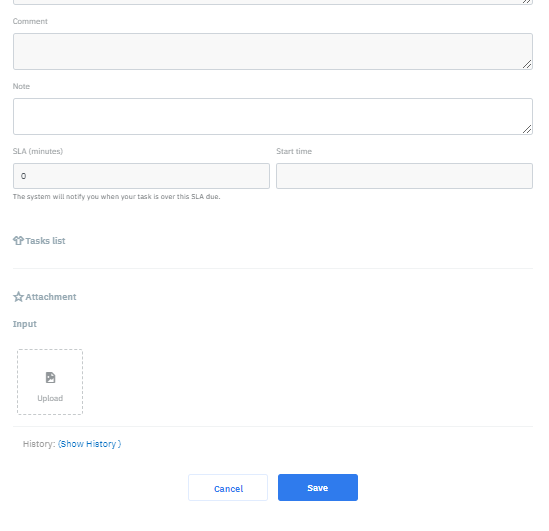549x531 pixels.
Task: Click the Comment field label
Action: pyautogui.click(x=30, y=21)
